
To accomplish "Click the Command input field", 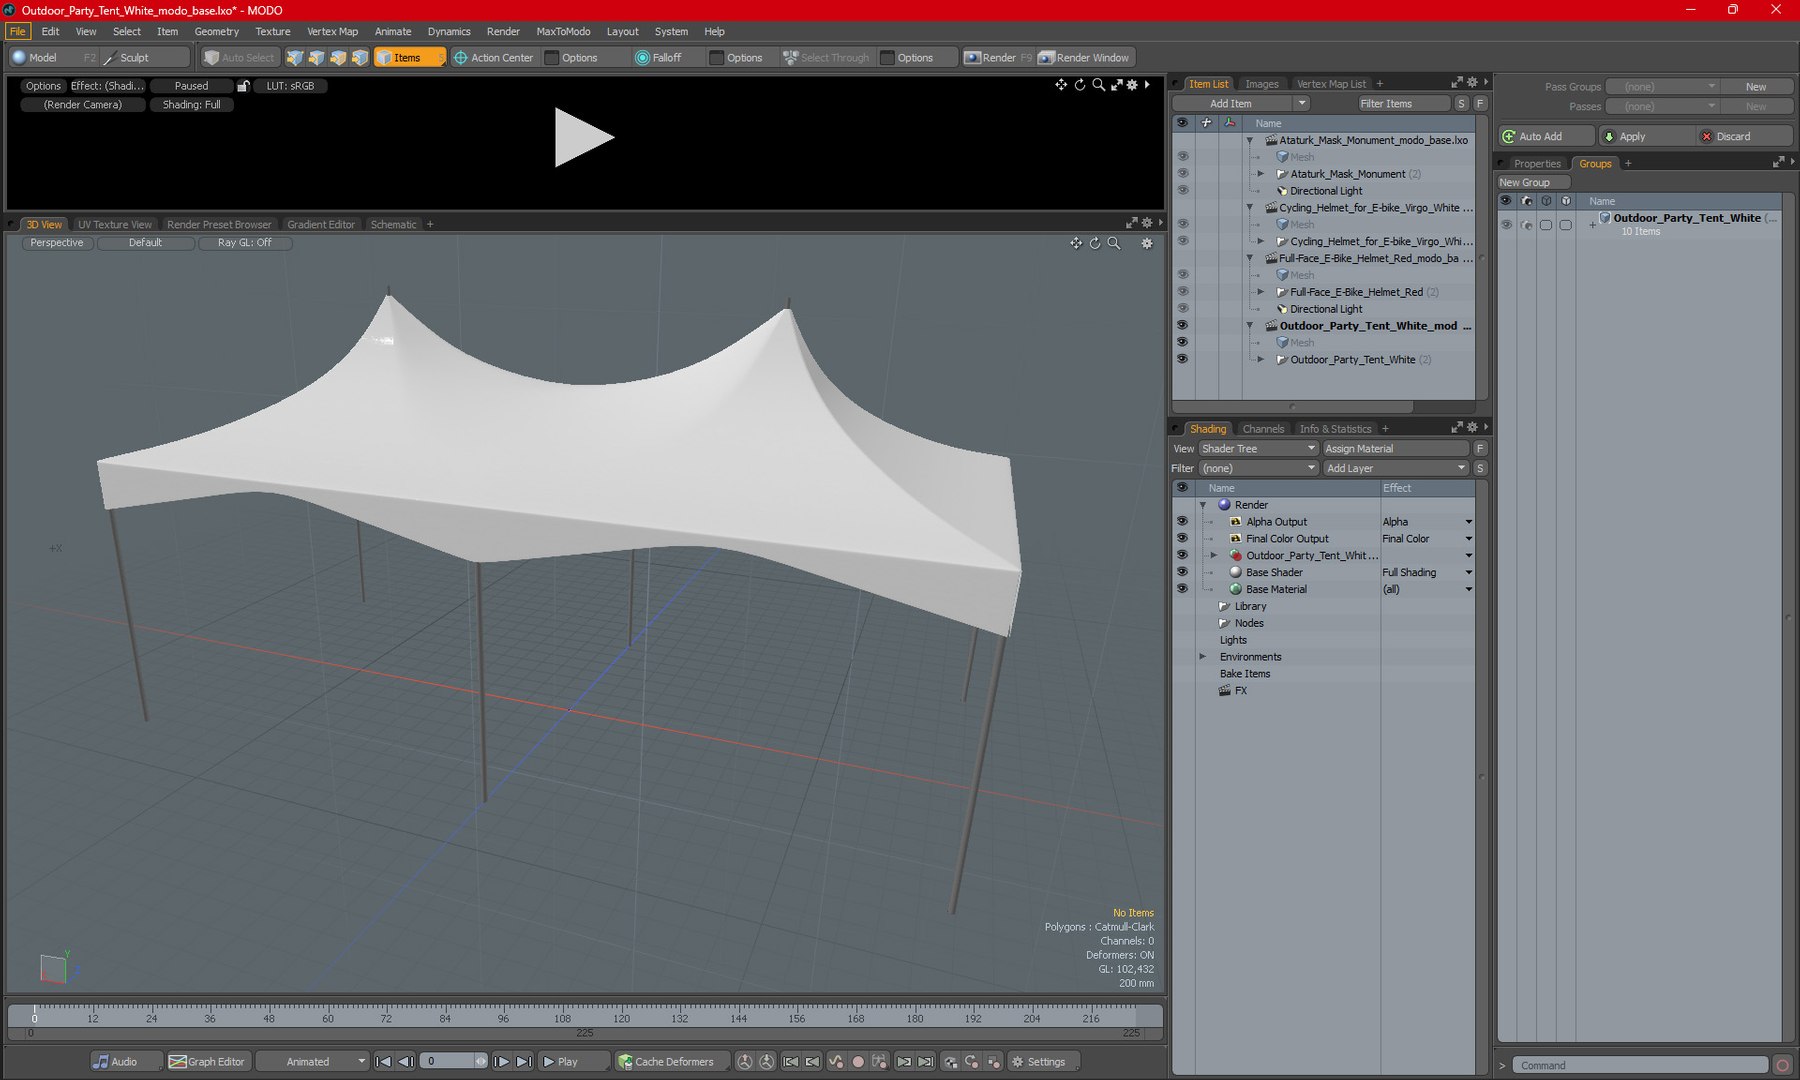I will 1640,1066.
